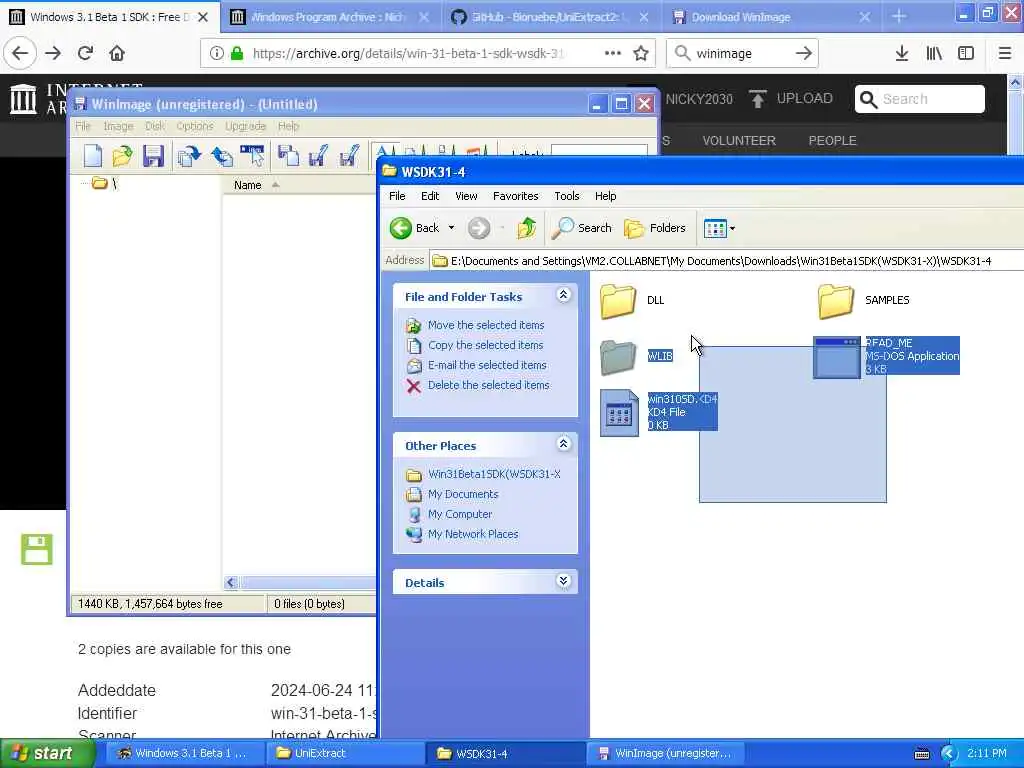Image resolution: width=1024 pixels, height=768 pixels.
Task: Click Firefox reload button
Action: pyautogui.click(x=85, y=53)
